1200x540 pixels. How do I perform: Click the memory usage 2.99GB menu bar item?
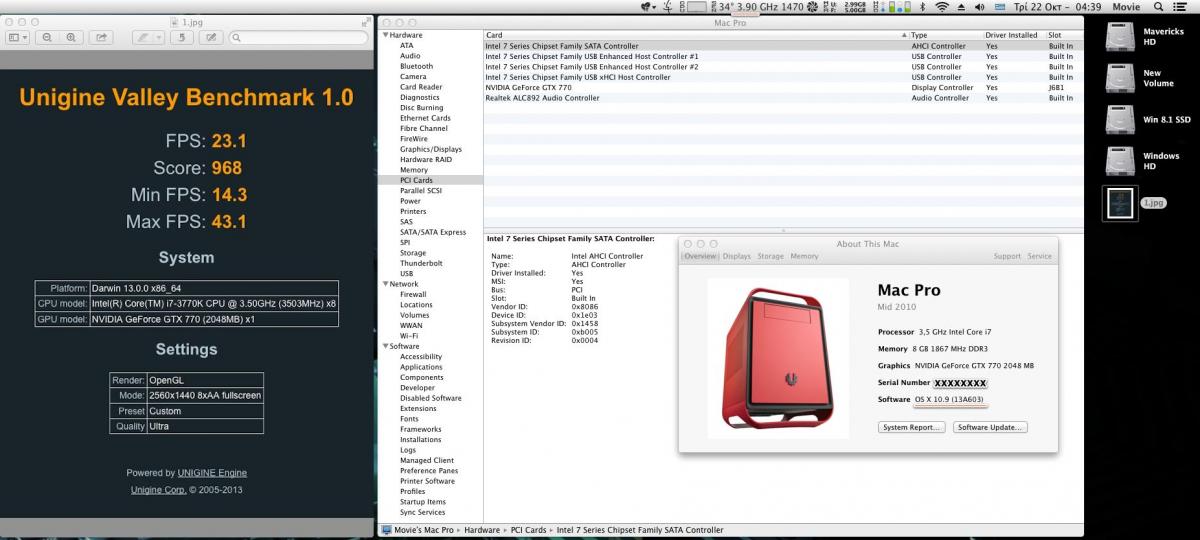[x=854, y=6]
